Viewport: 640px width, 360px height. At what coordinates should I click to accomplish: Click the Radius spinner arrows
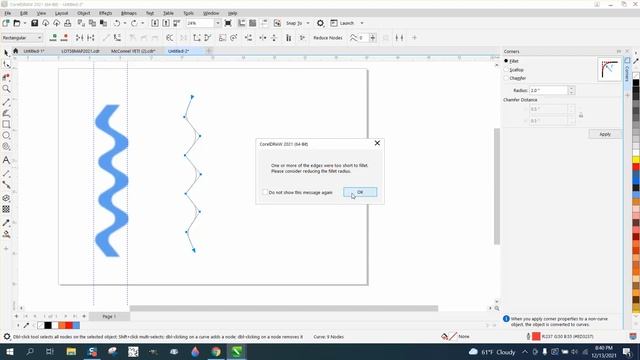coord(571,90)
